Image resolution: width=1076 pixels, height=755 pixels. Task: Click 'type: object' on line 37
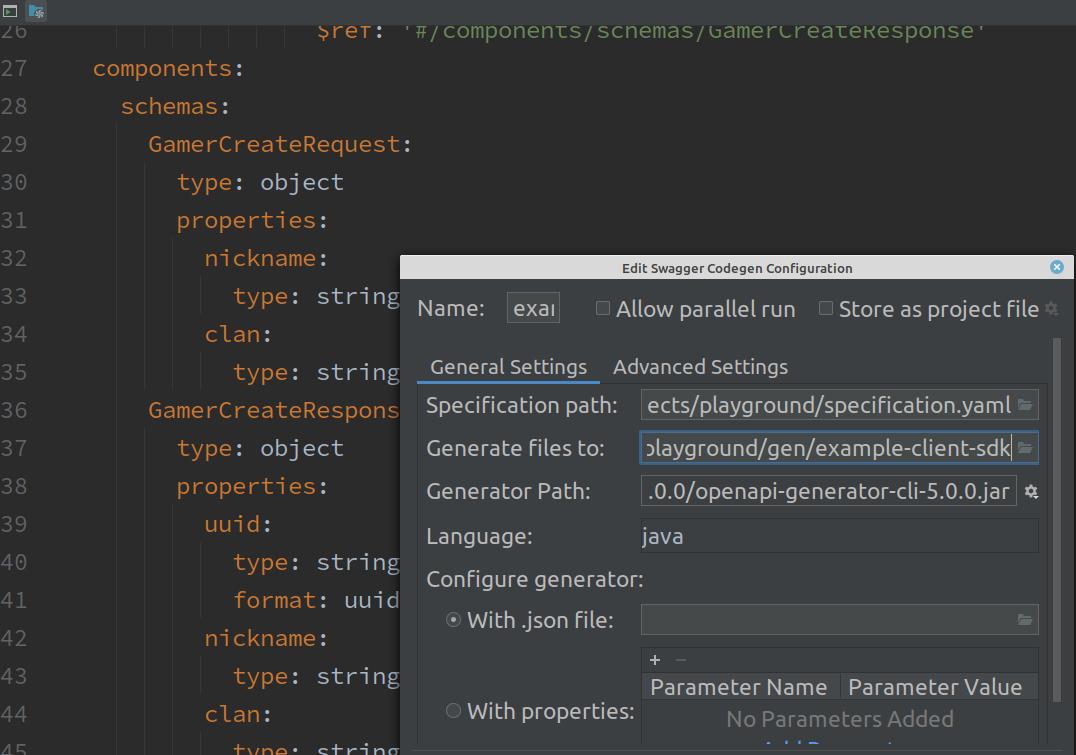[x=260, y=448]
